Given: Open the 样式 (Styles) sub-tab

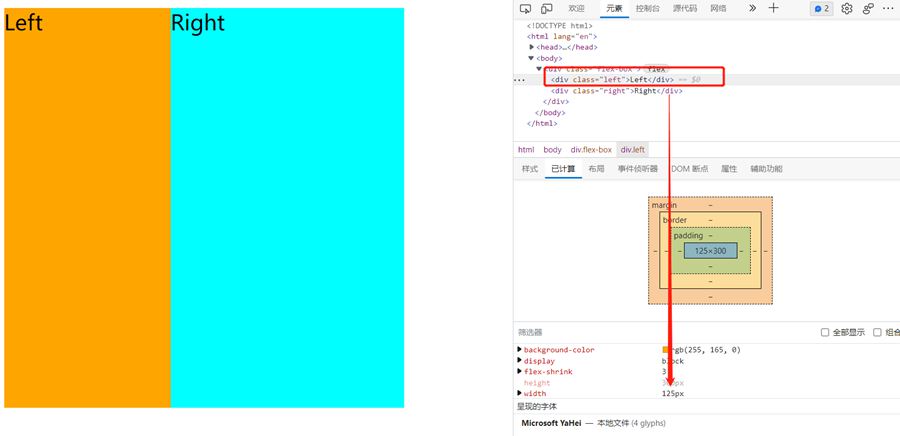Looking at the screenshot, I should (x=530, y=169).
